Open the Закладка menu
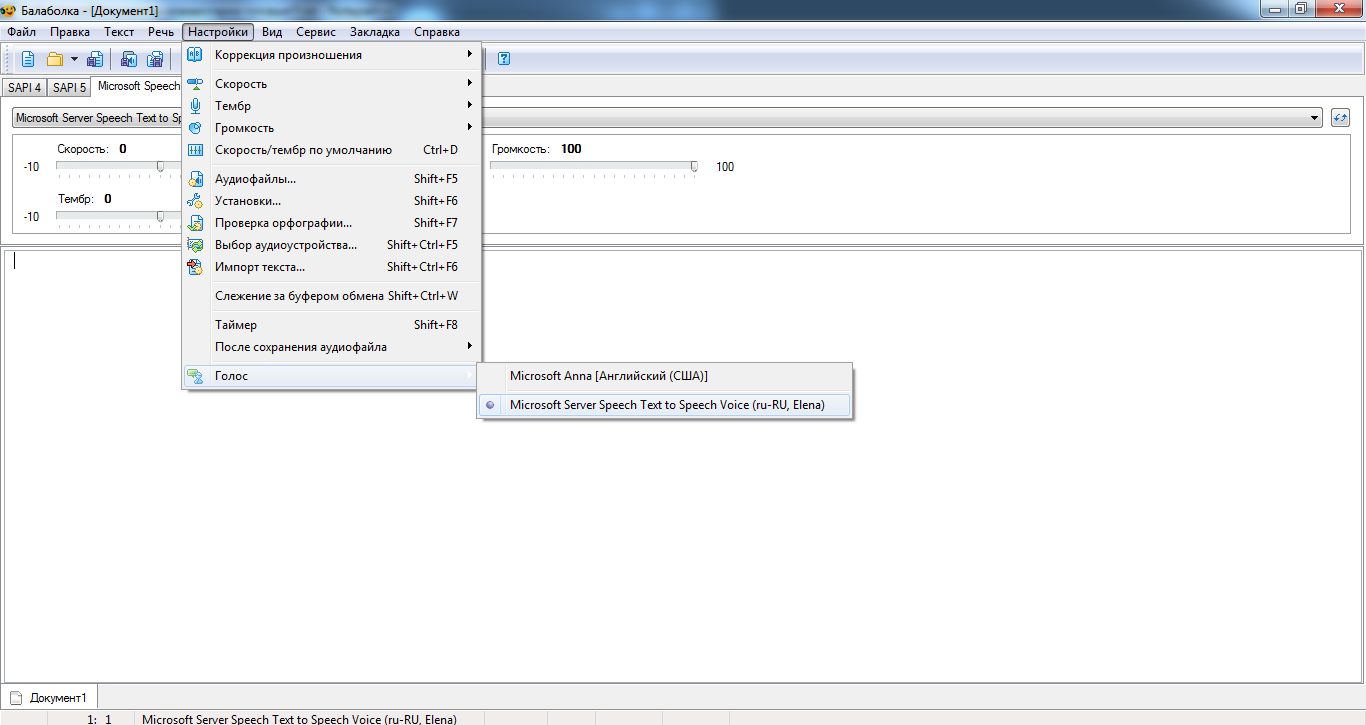Viewport: 1366px width, 725px height. coord(375,32)
